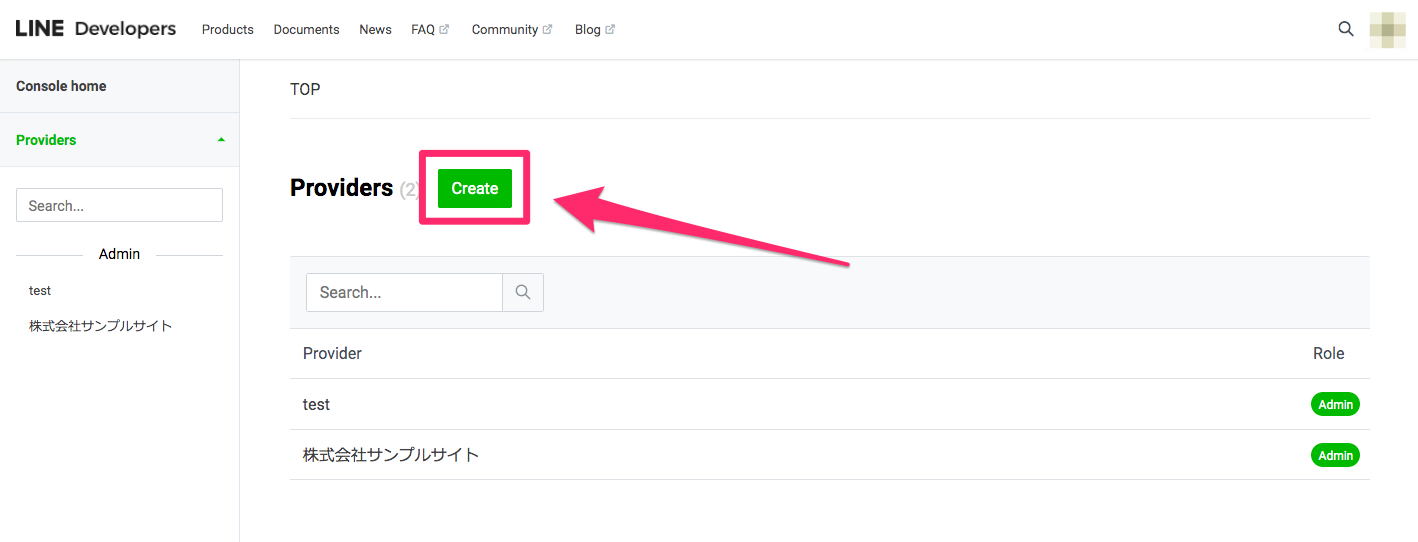Open test provider in the table
This screenshot has width=1418, height=542.
(316, 404)
